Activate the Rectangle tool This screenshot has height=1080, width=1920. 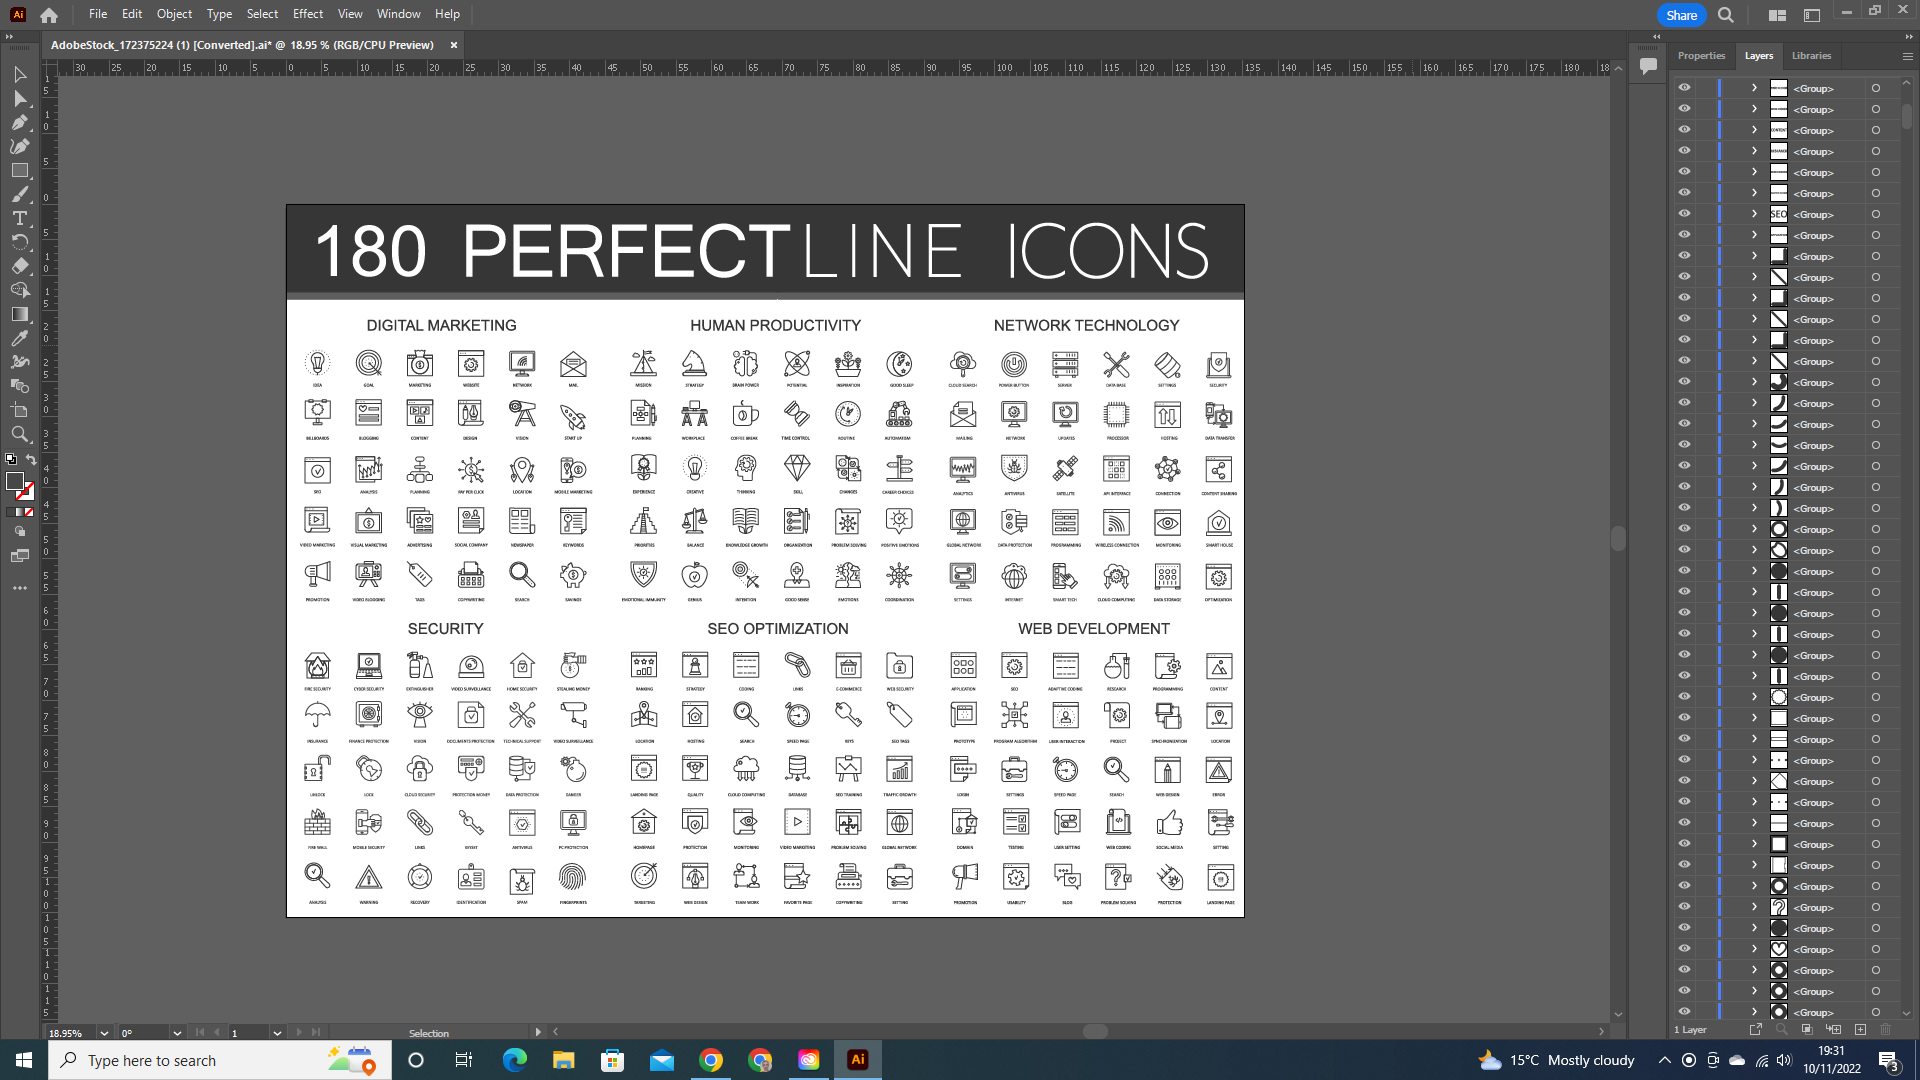coord(20,170)
